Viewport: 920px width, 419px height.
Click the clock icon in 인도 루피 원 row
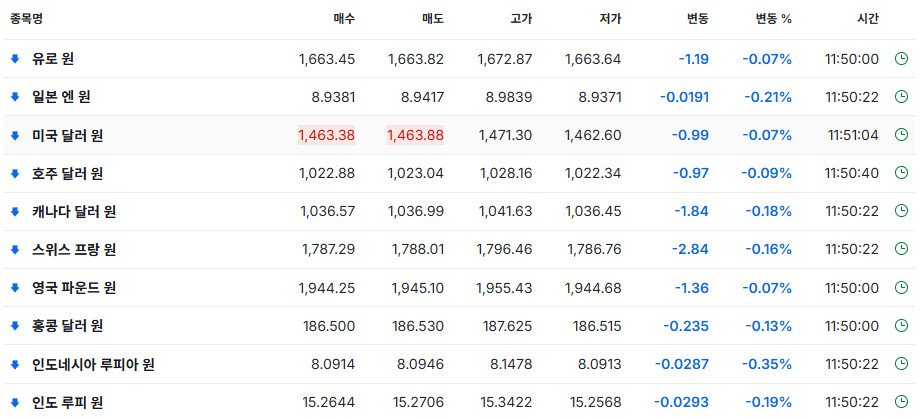click(901, 402)
